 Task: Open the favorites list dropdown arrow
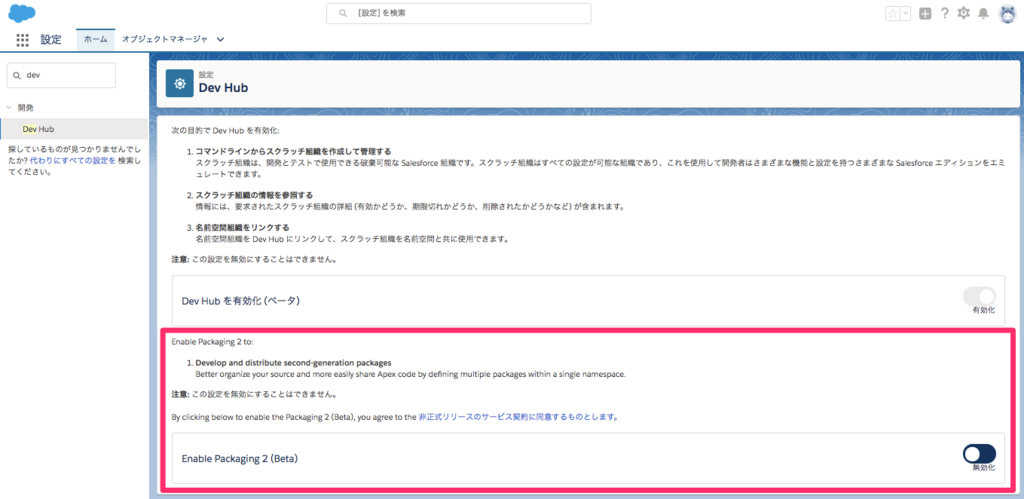click(x=905, y=14)
